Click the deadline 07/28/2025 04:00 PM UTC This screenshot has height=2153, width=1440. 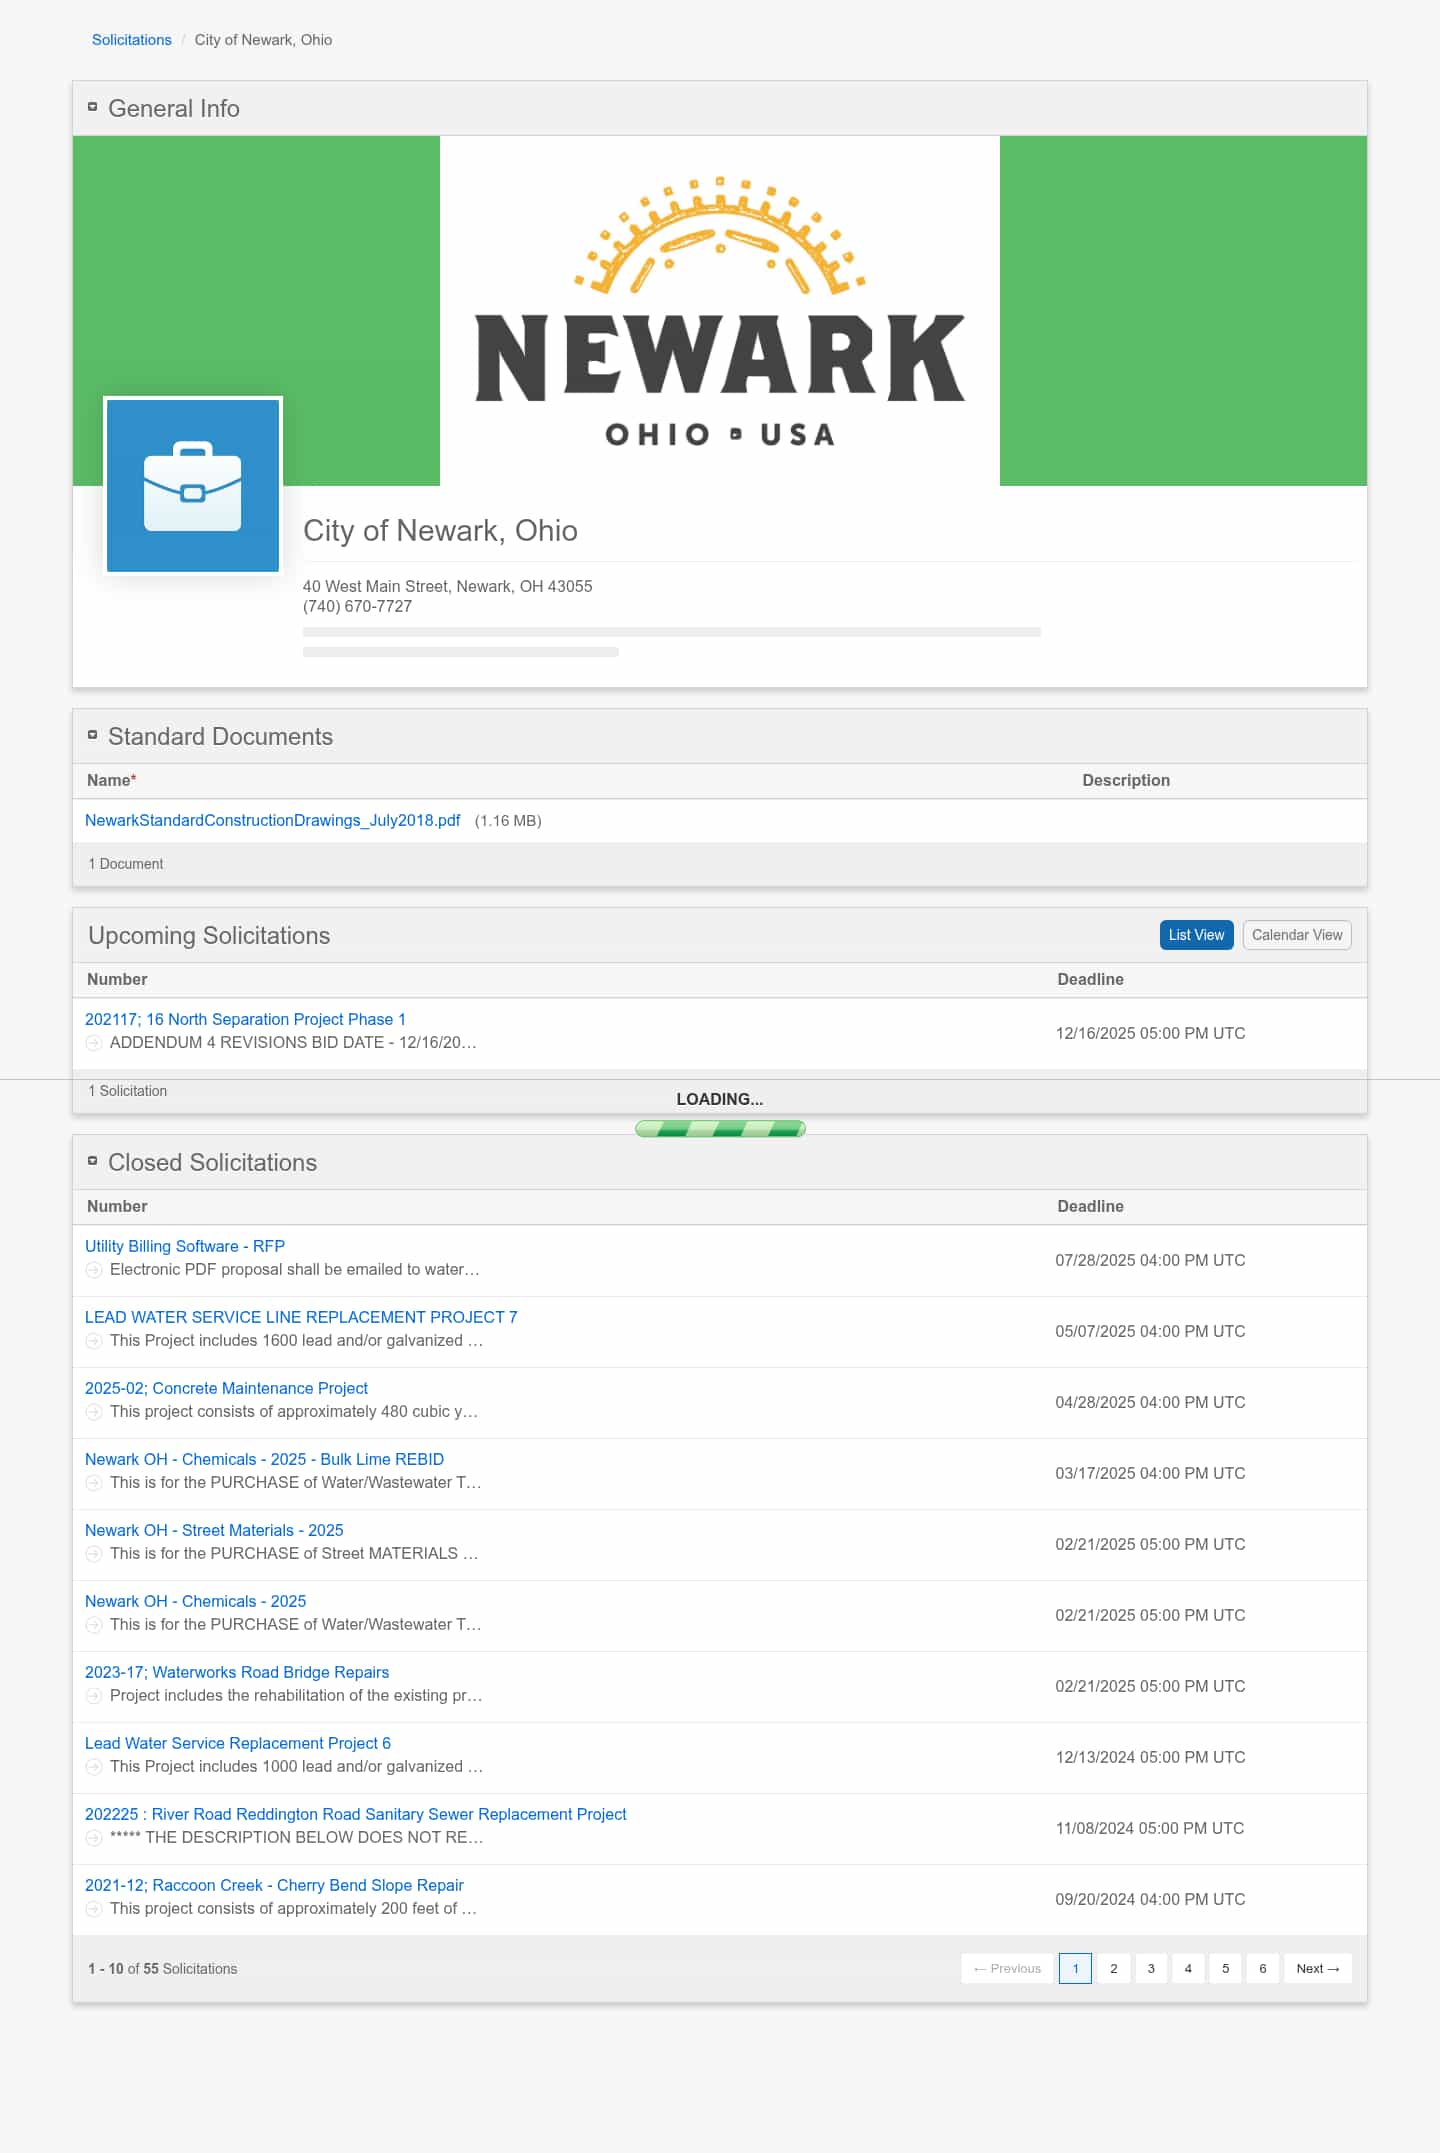point(1150,1260)
